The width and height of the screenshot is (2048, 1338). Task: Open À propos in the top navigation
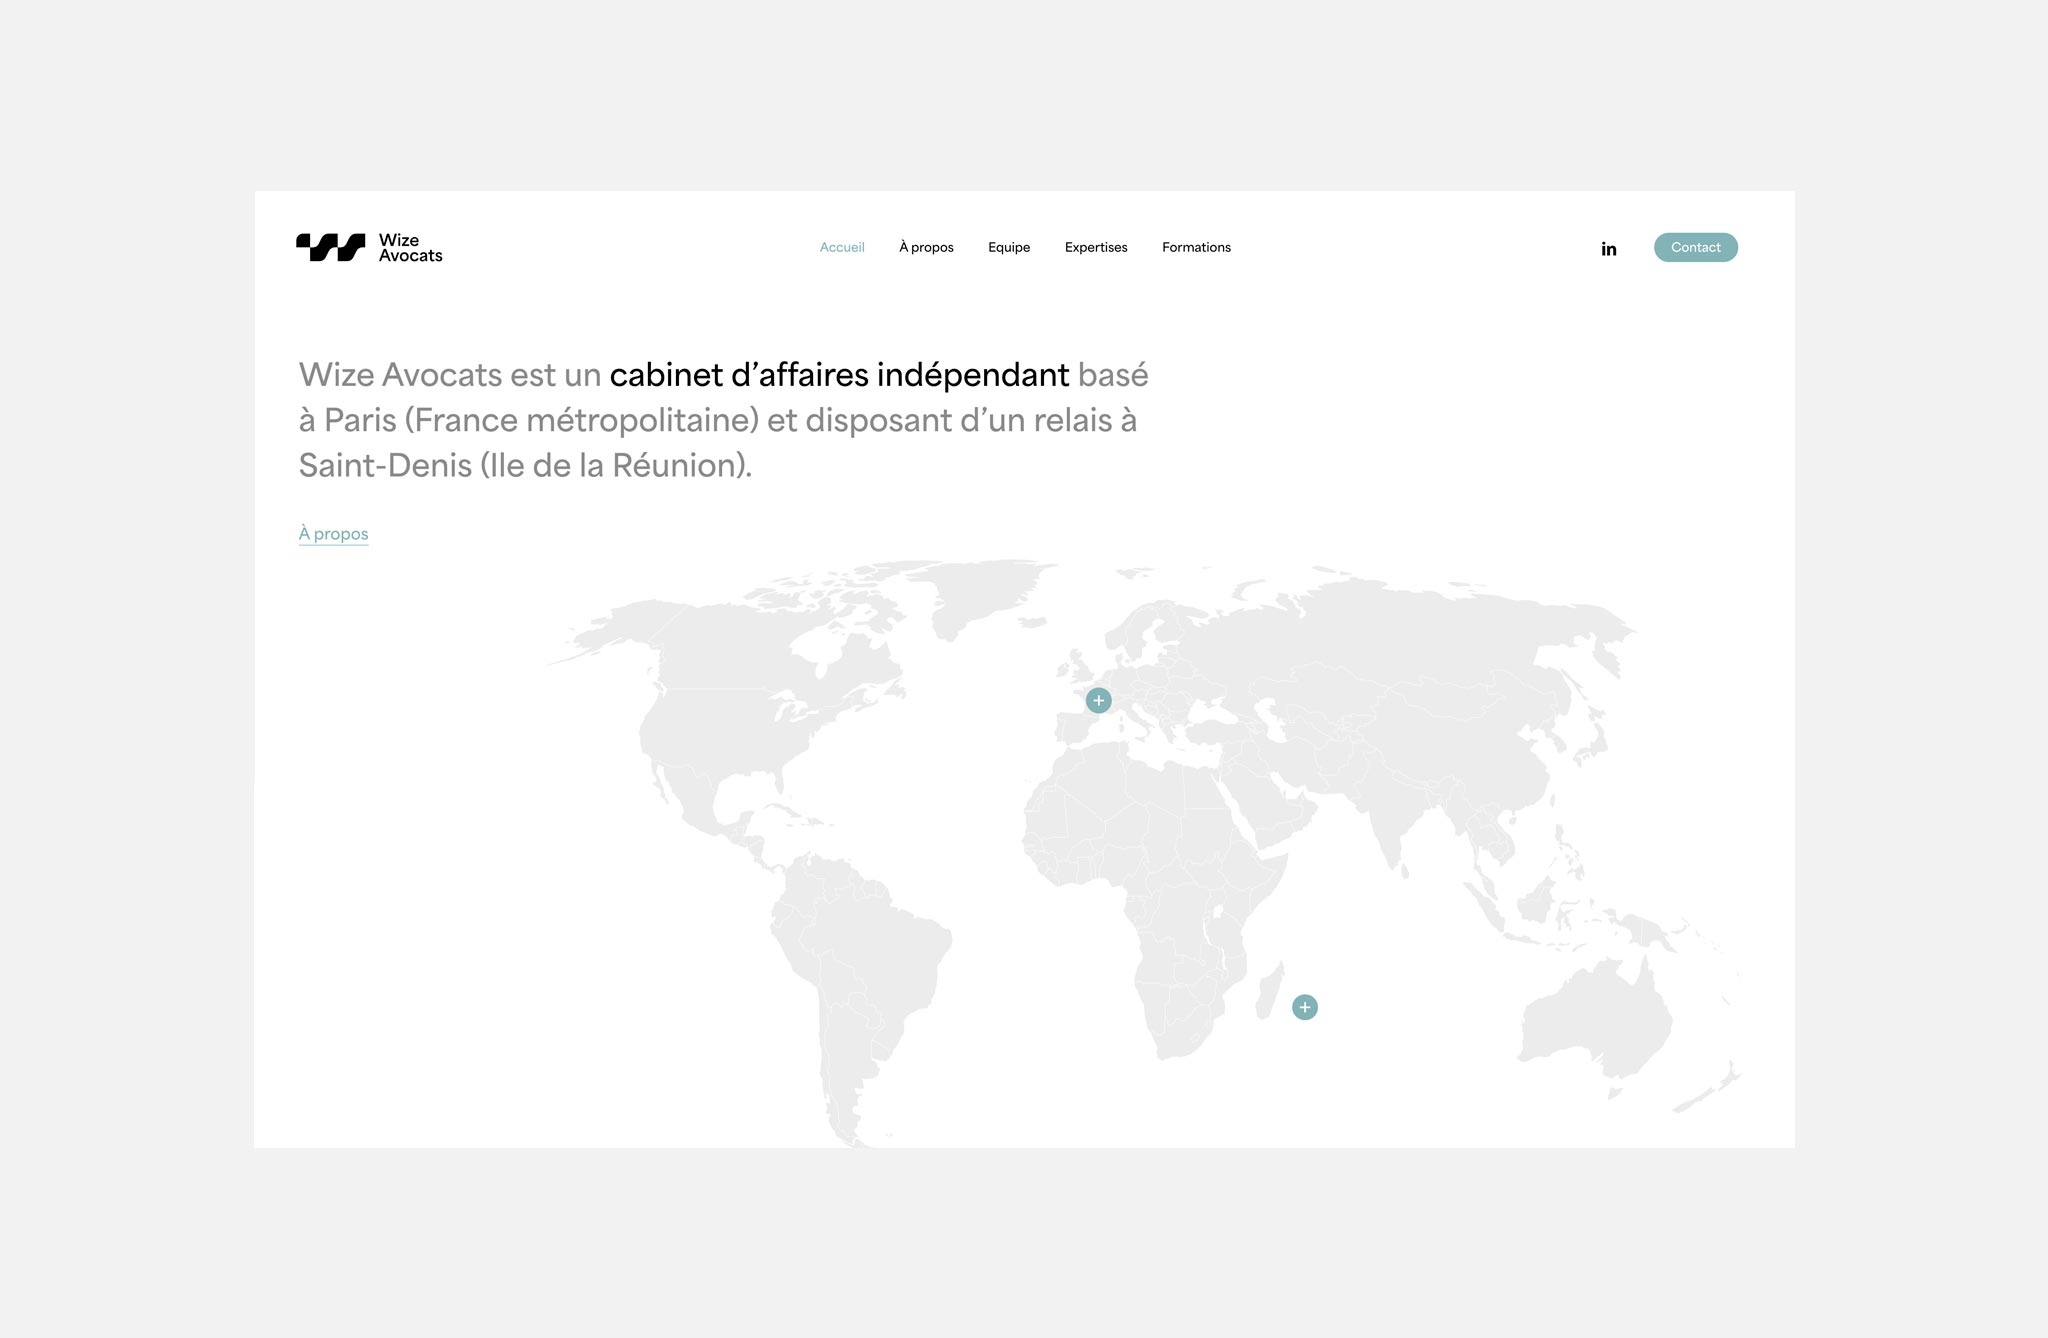(926, 247)
